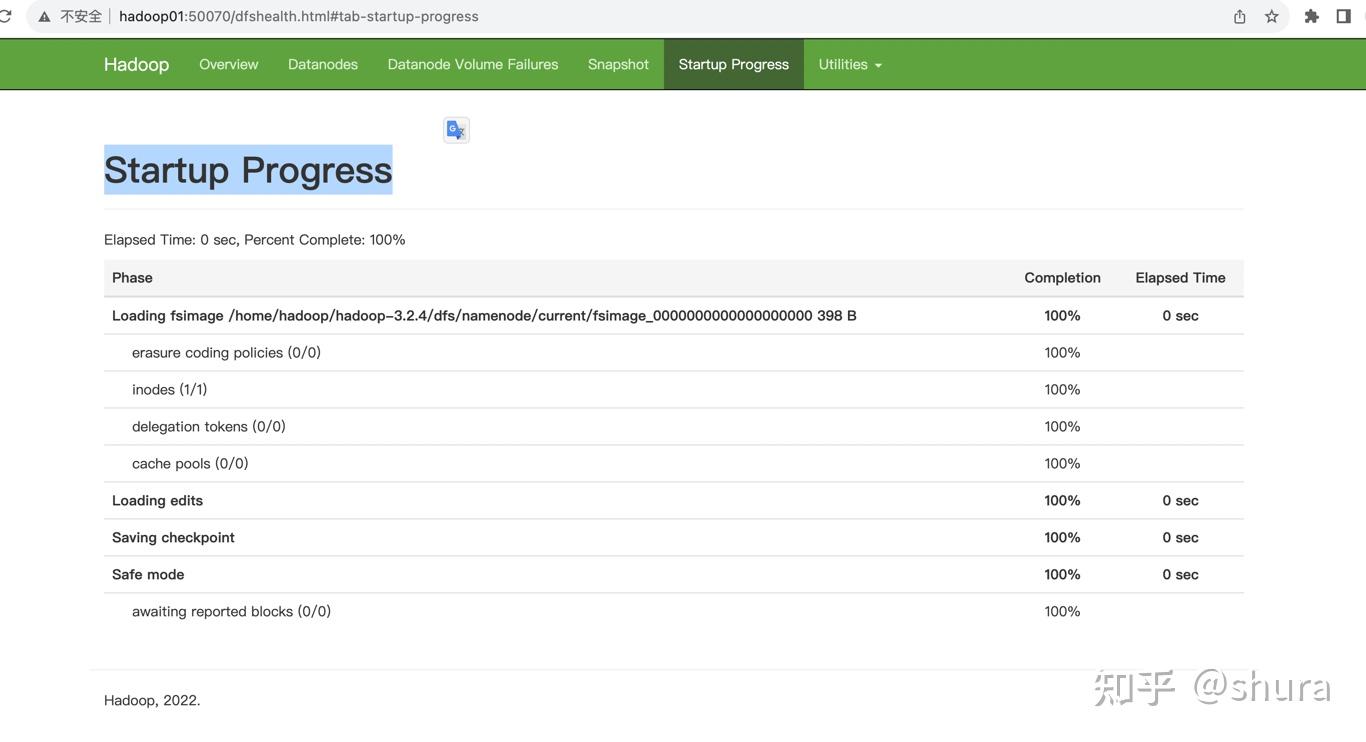The image size is (1366, 742).
Task: Open the Datanodes tab
Action: (x=323, y=64)
